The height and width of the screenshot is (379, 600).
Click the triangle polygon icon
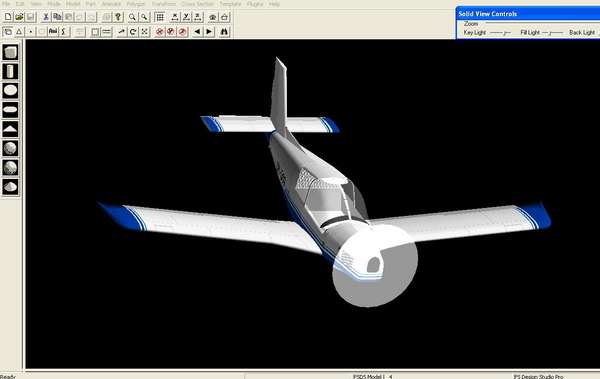point(19,32)
